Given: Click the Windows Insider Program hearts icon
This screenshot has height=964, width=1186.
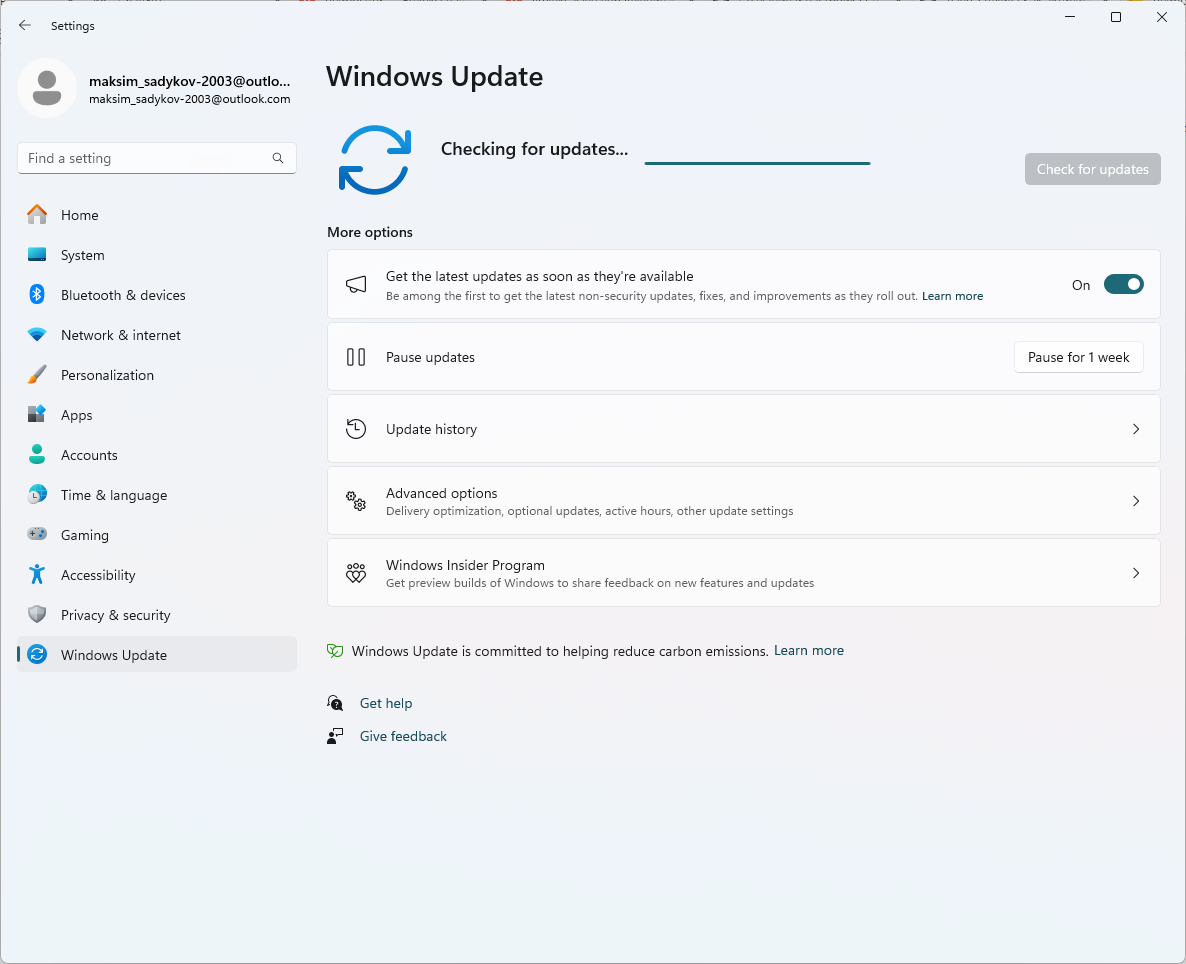Looking at the screenshot, I should [x=356, y=573].
